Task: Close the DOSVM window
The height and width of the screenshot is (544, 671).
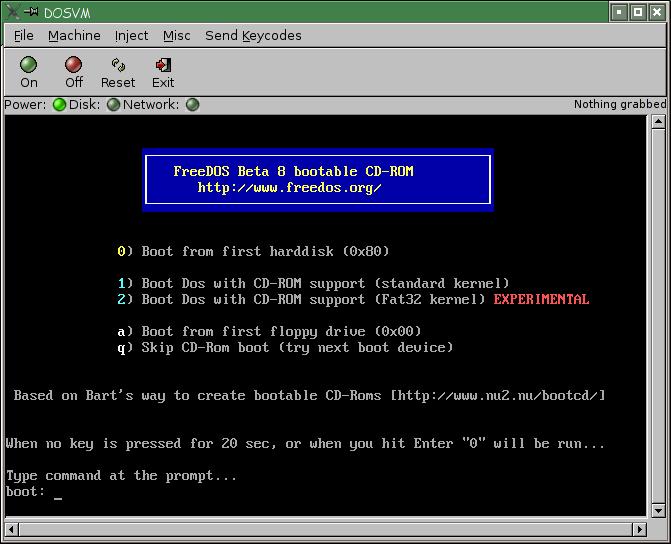Action: coord(657,12)
